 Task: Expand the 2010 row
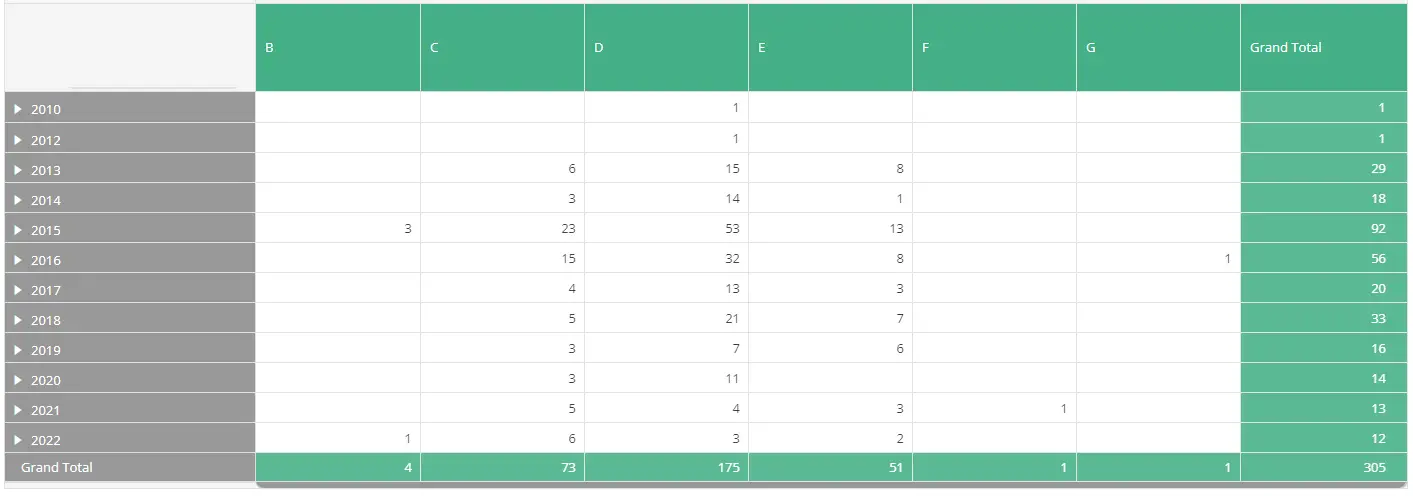point(18,109)
